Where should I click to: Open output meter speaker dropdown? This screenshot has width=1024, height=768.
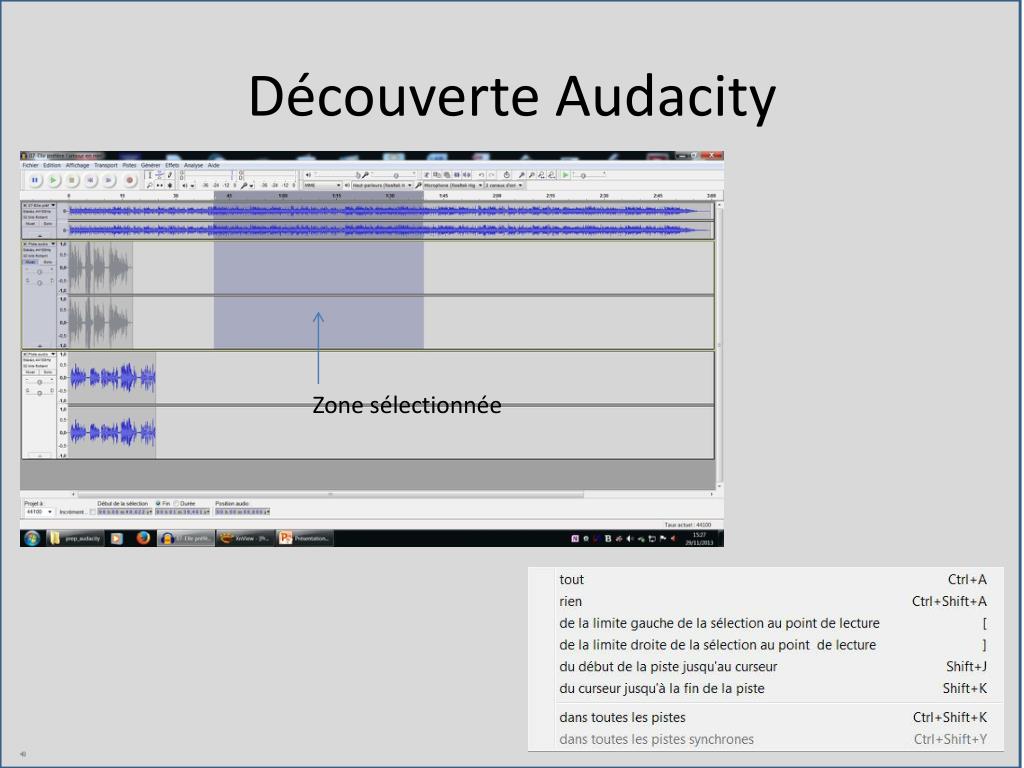coord(192,185)
